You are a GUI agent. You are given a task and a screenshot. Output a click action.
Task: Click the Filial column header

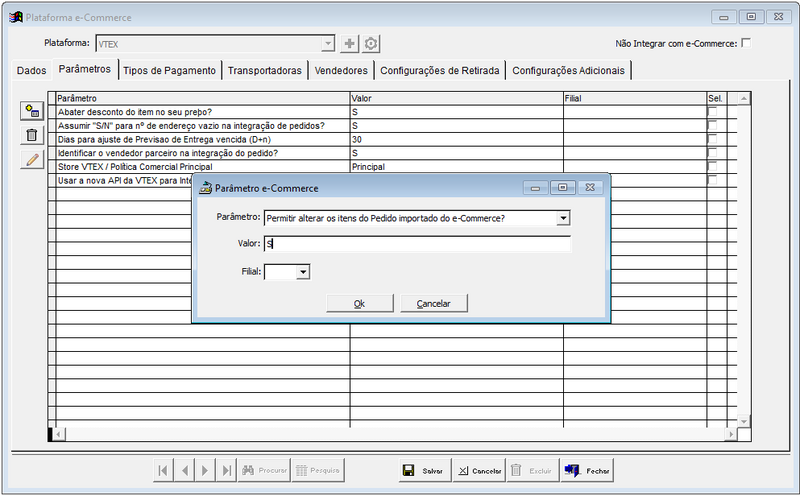635,98
